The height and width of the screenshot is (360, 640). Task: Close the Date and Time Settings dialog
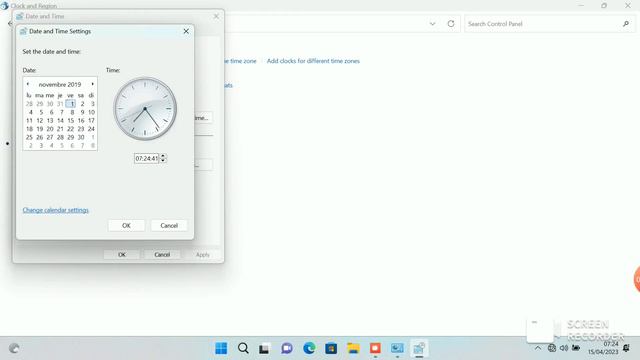(186, 31)
